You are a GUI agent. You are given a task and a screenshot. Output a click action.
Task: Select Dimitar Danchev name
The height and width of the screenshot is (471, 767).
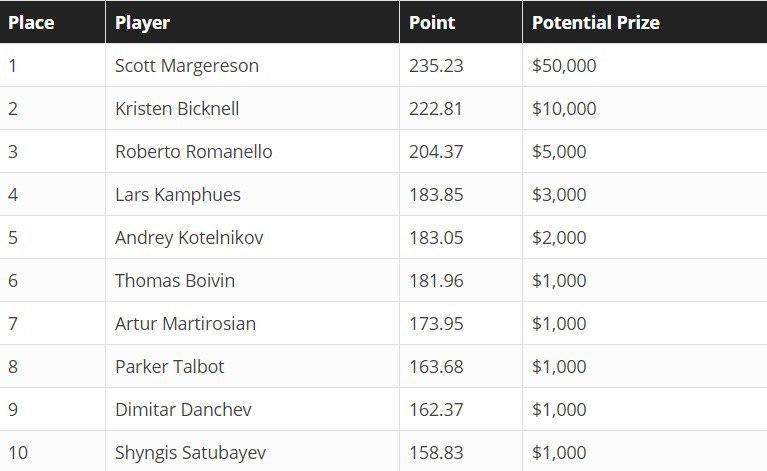[x=183, y=410]
